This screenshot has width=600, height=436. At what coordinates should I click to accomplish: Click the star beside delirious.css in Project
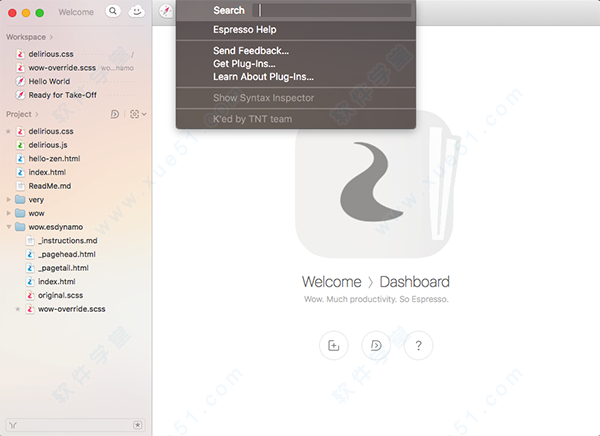pyautogui.click(x=8, y=131)
